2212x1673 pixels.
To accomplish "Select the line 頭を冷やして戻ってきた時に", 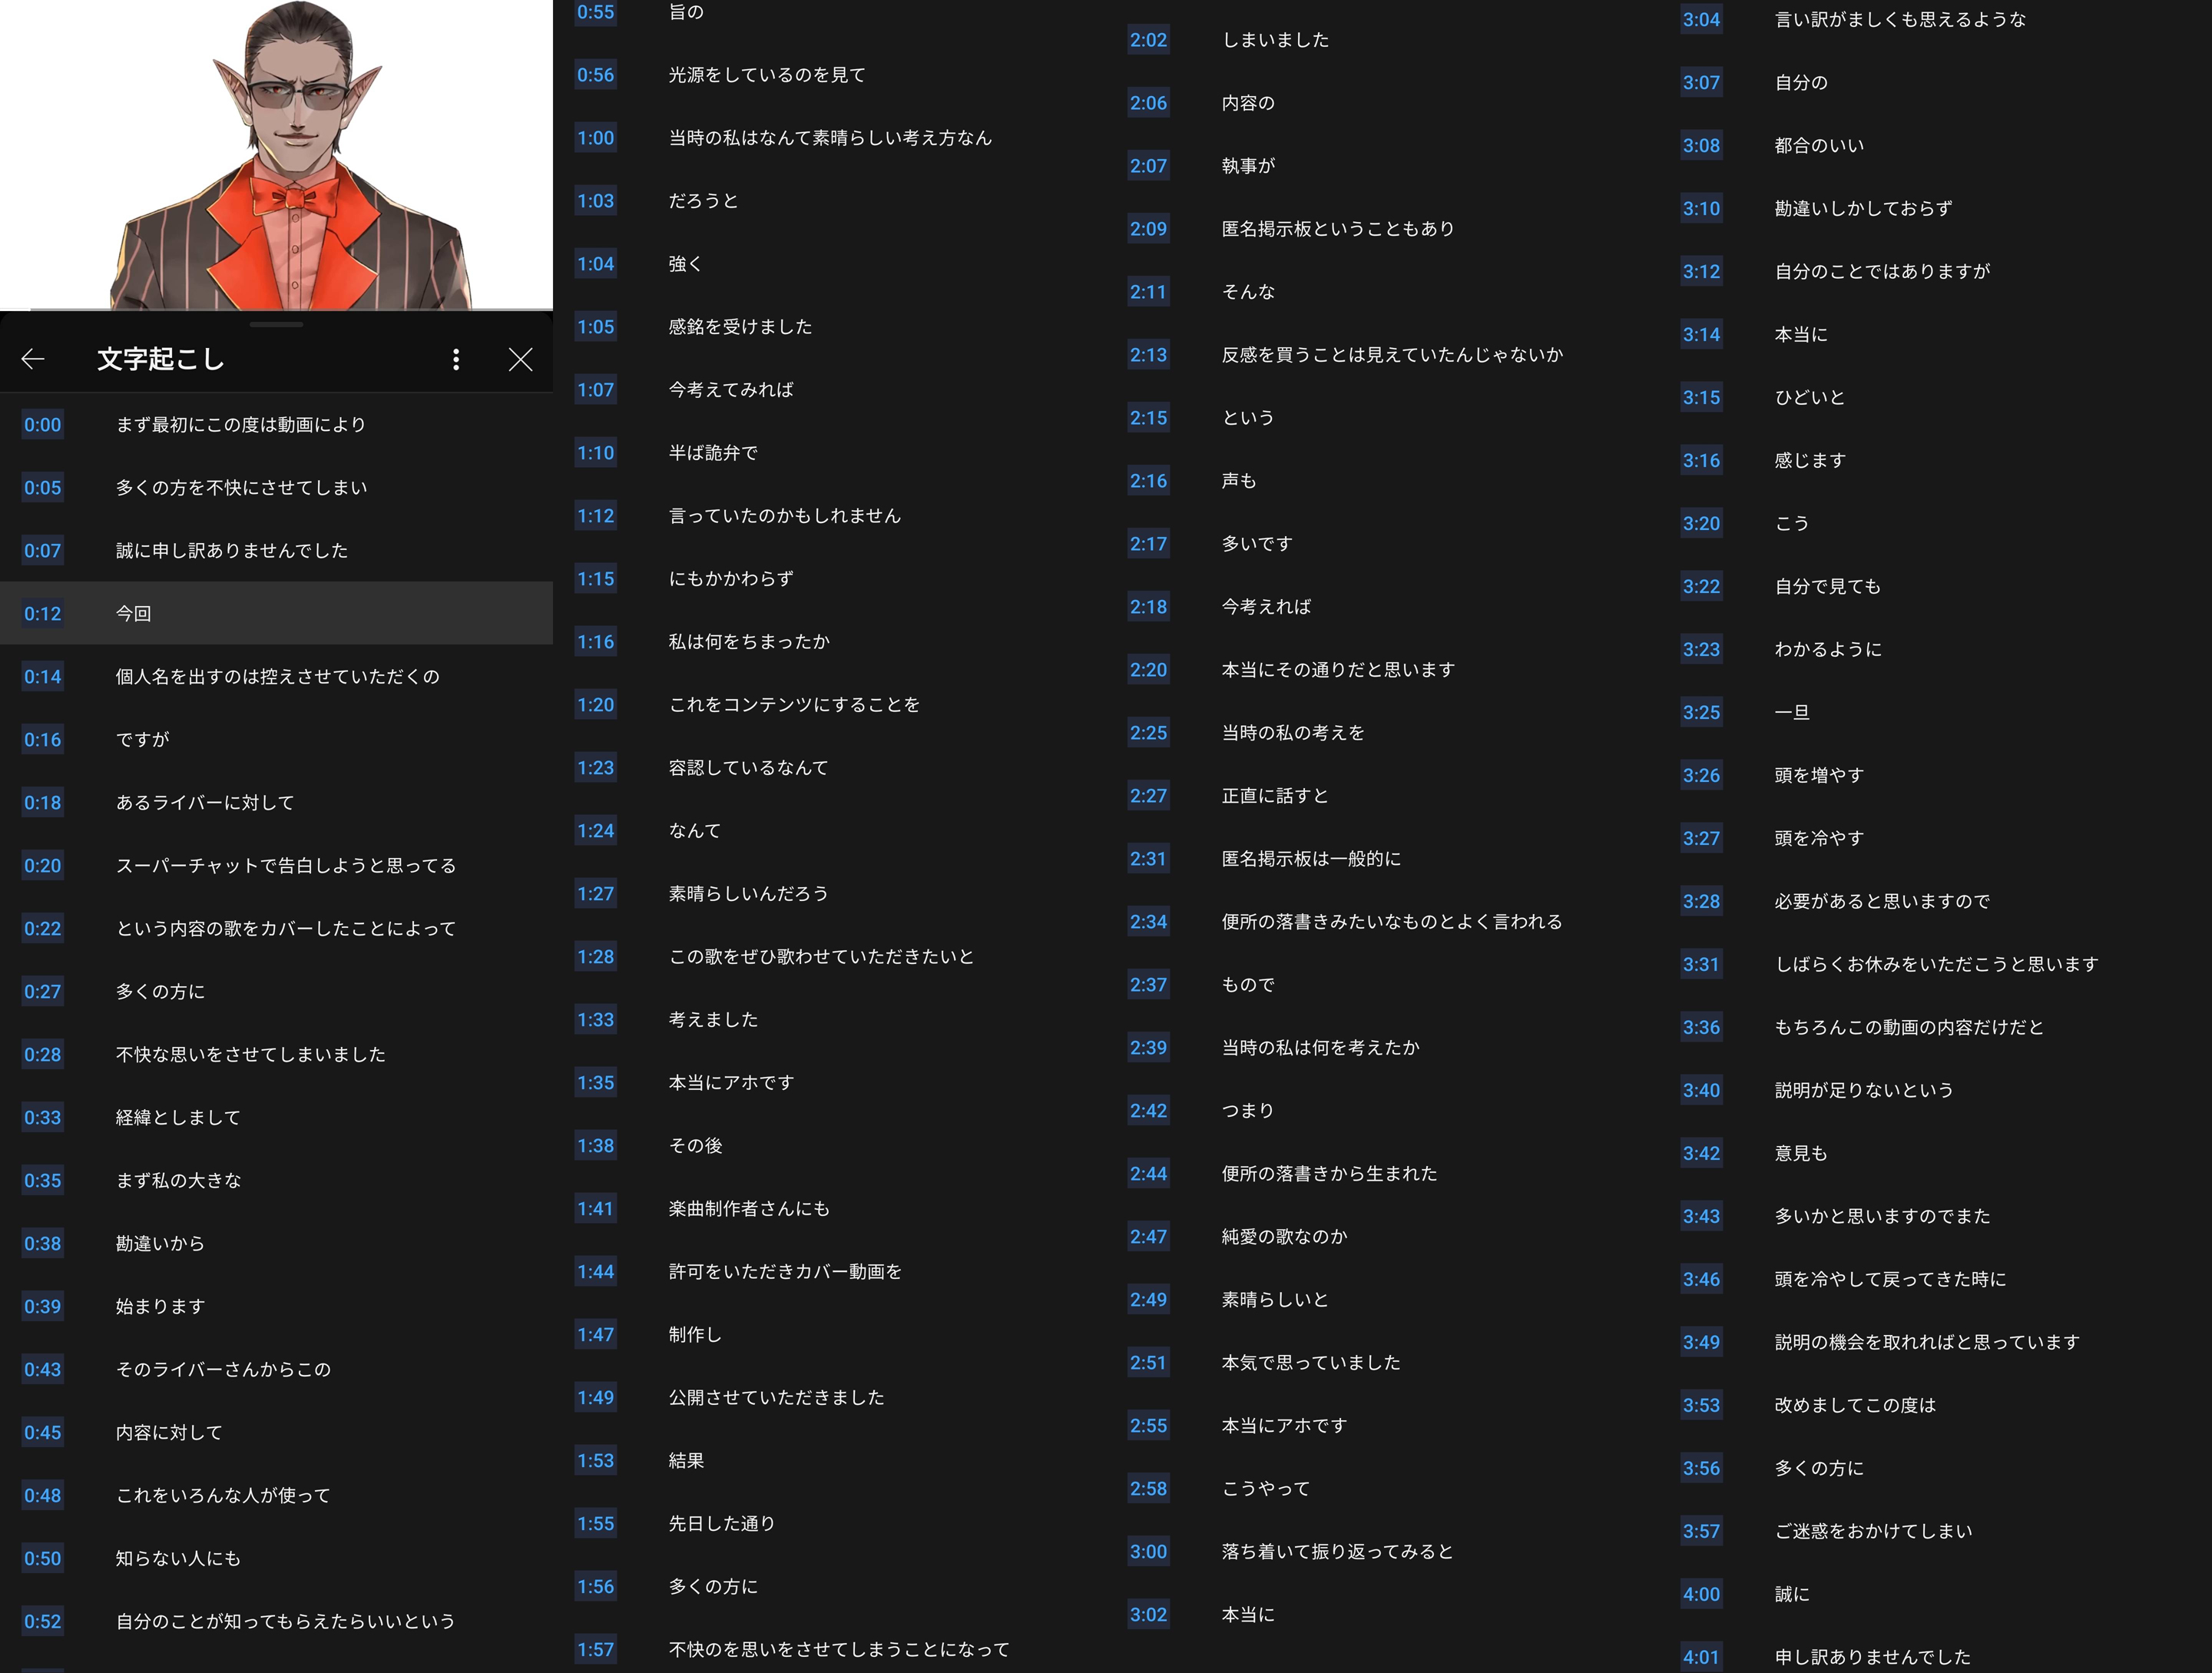I will coord(1891,1280).
